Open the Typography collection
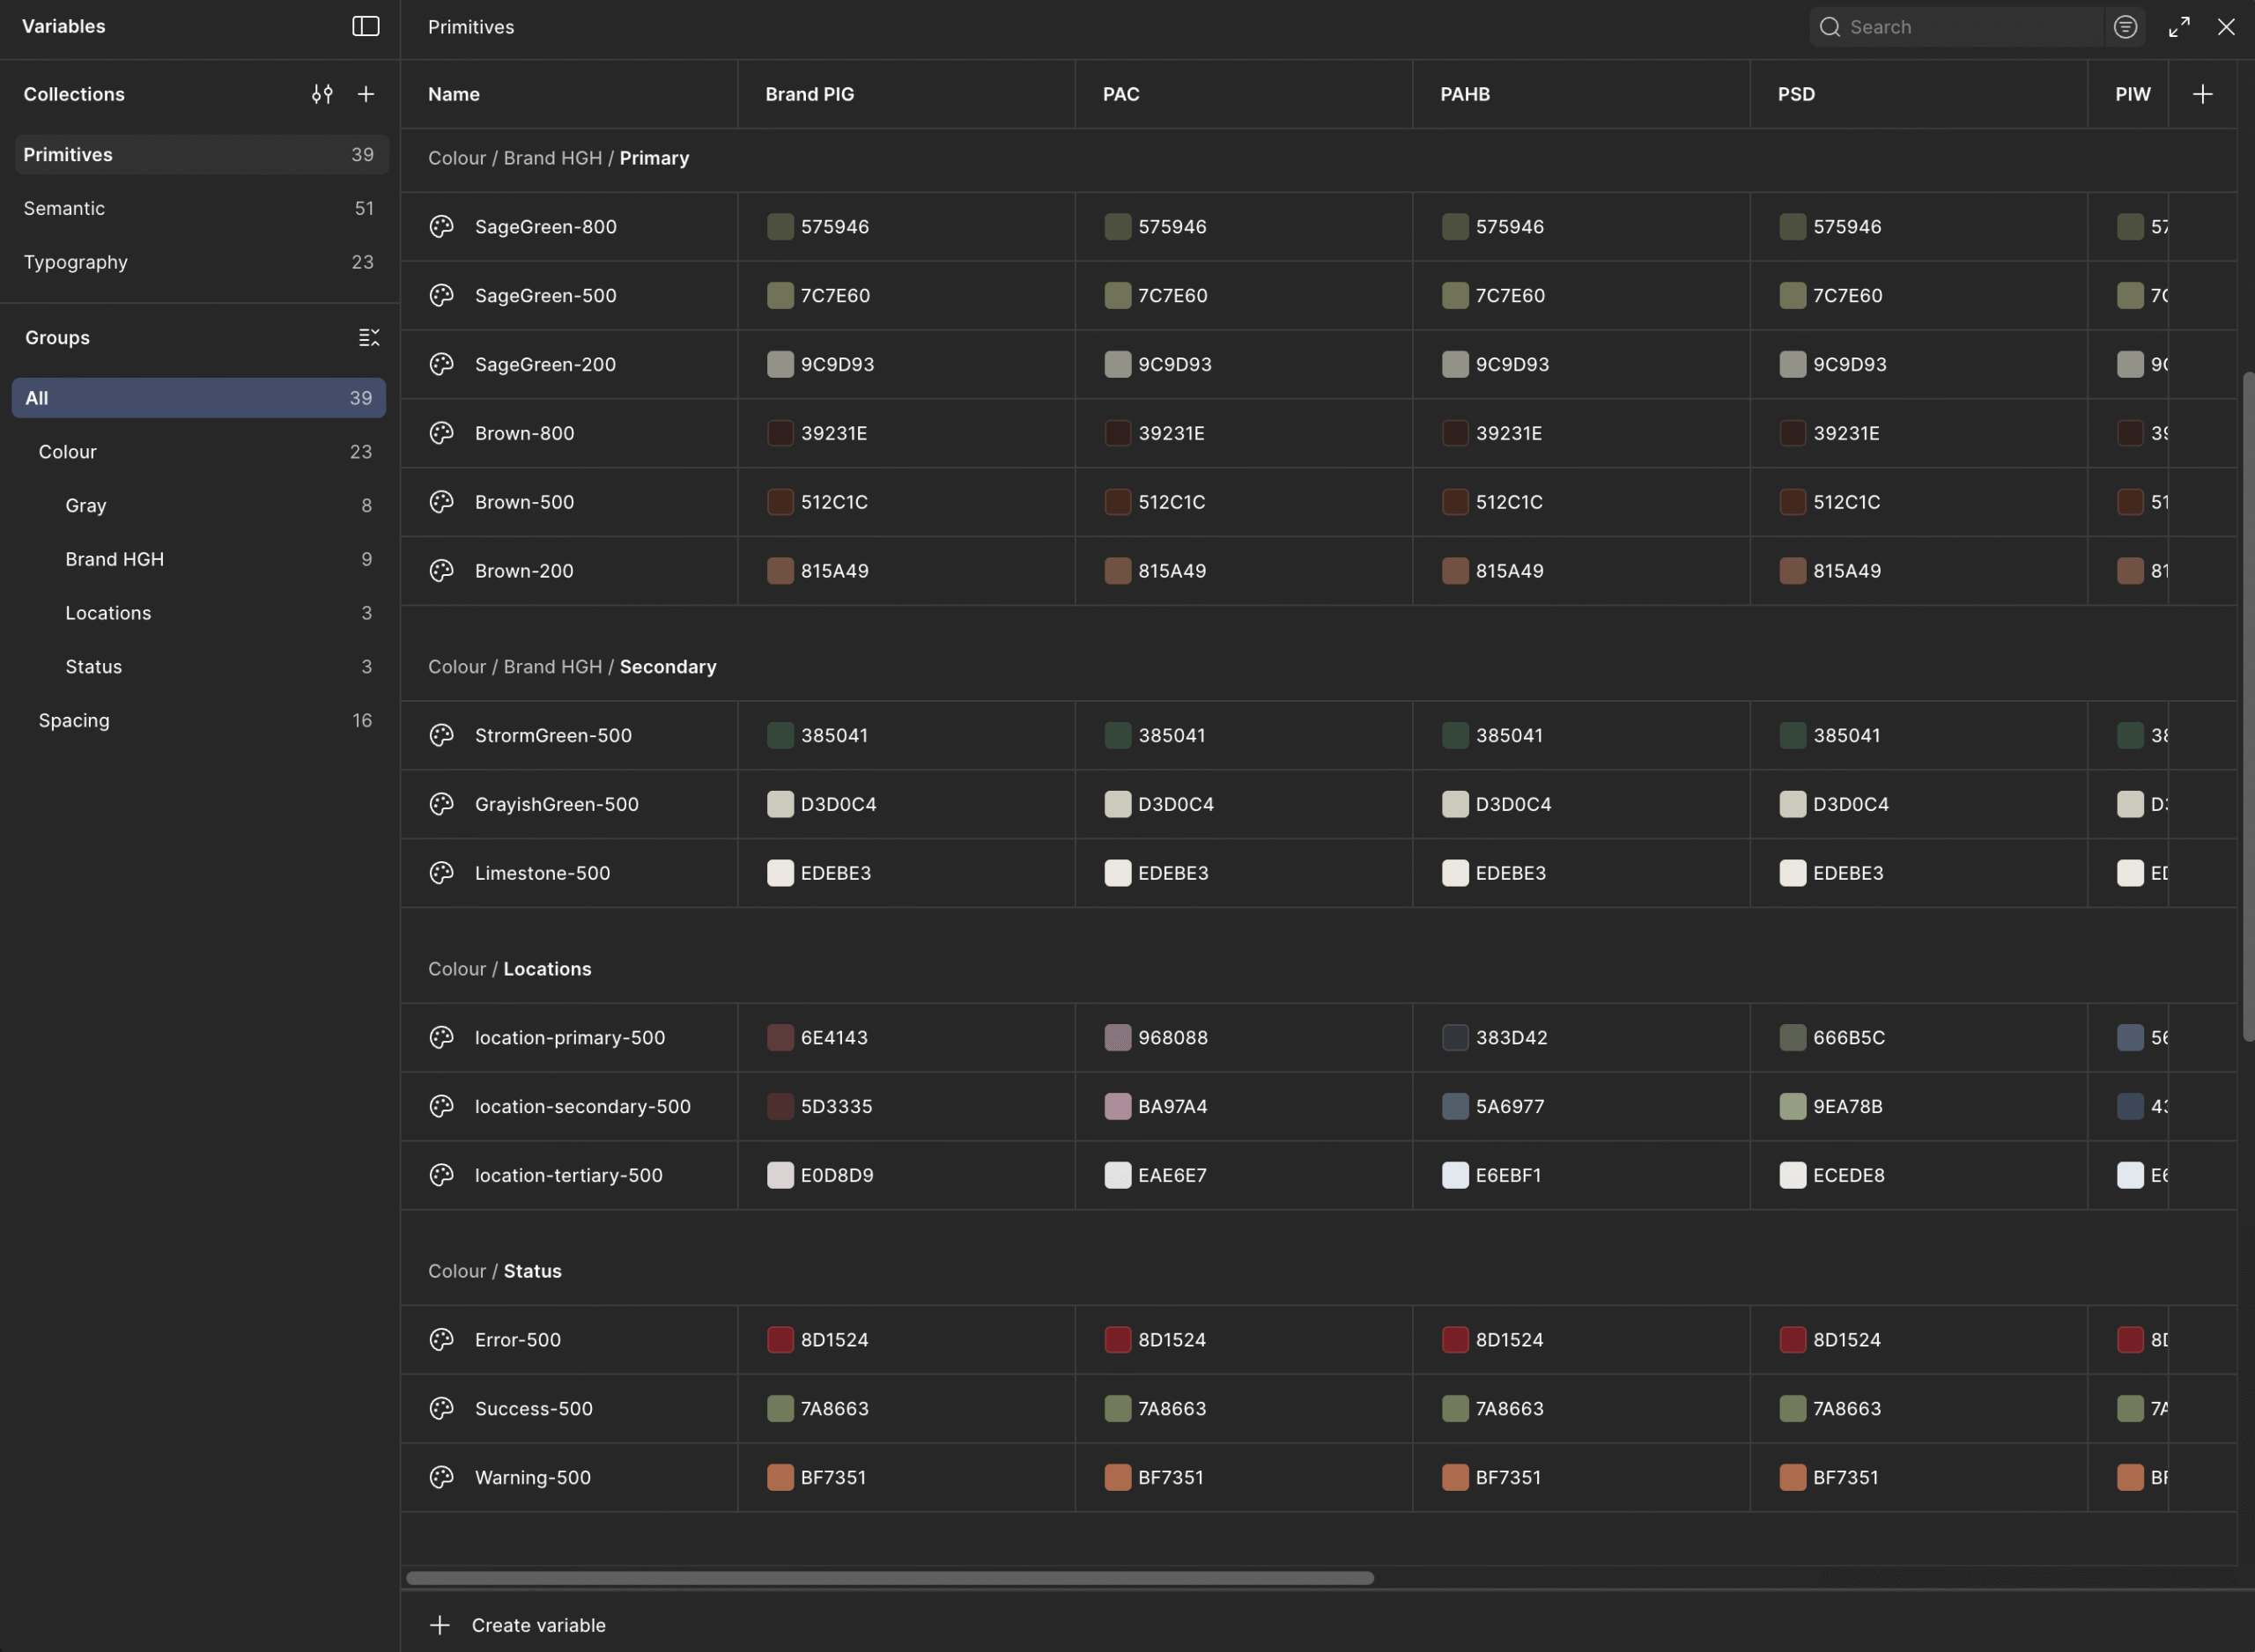The width and height of the screenshot is (2255, 1652). click(76, 262)
